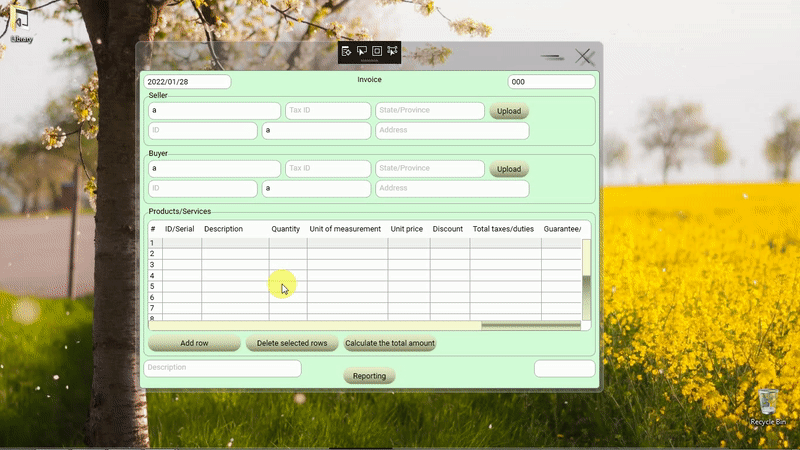Click the Buyer State/Province field
800x450 pixels.
(x=430, y=169)
